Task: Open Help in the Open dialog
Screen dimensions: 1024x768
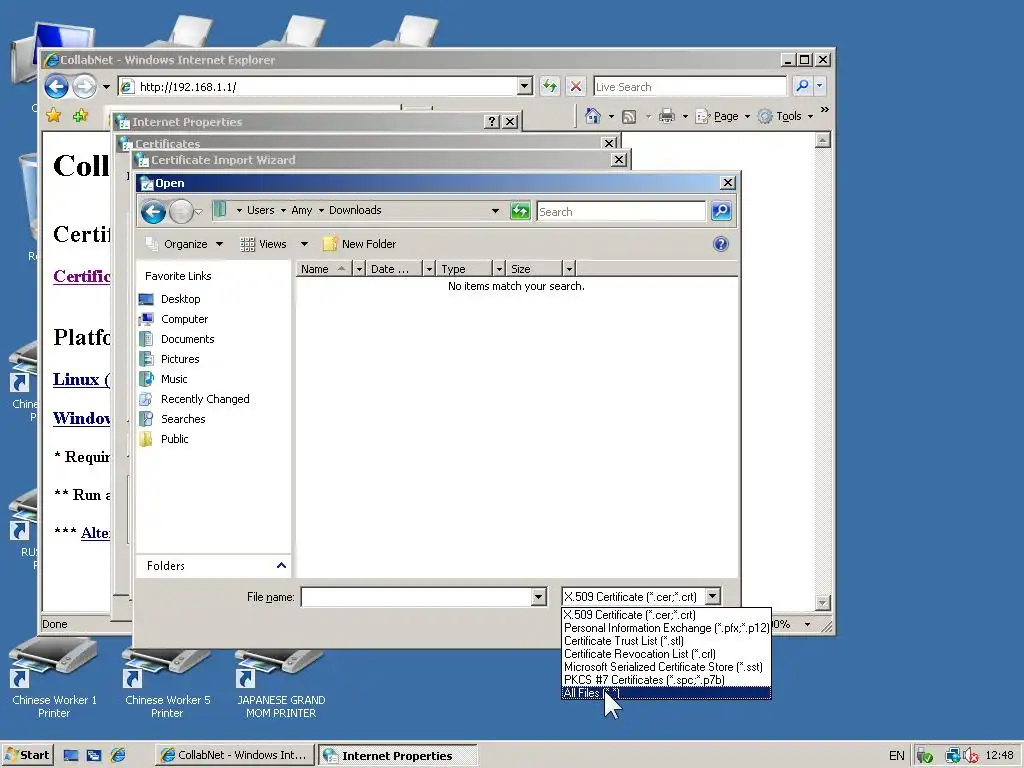Action: point(720,244)
